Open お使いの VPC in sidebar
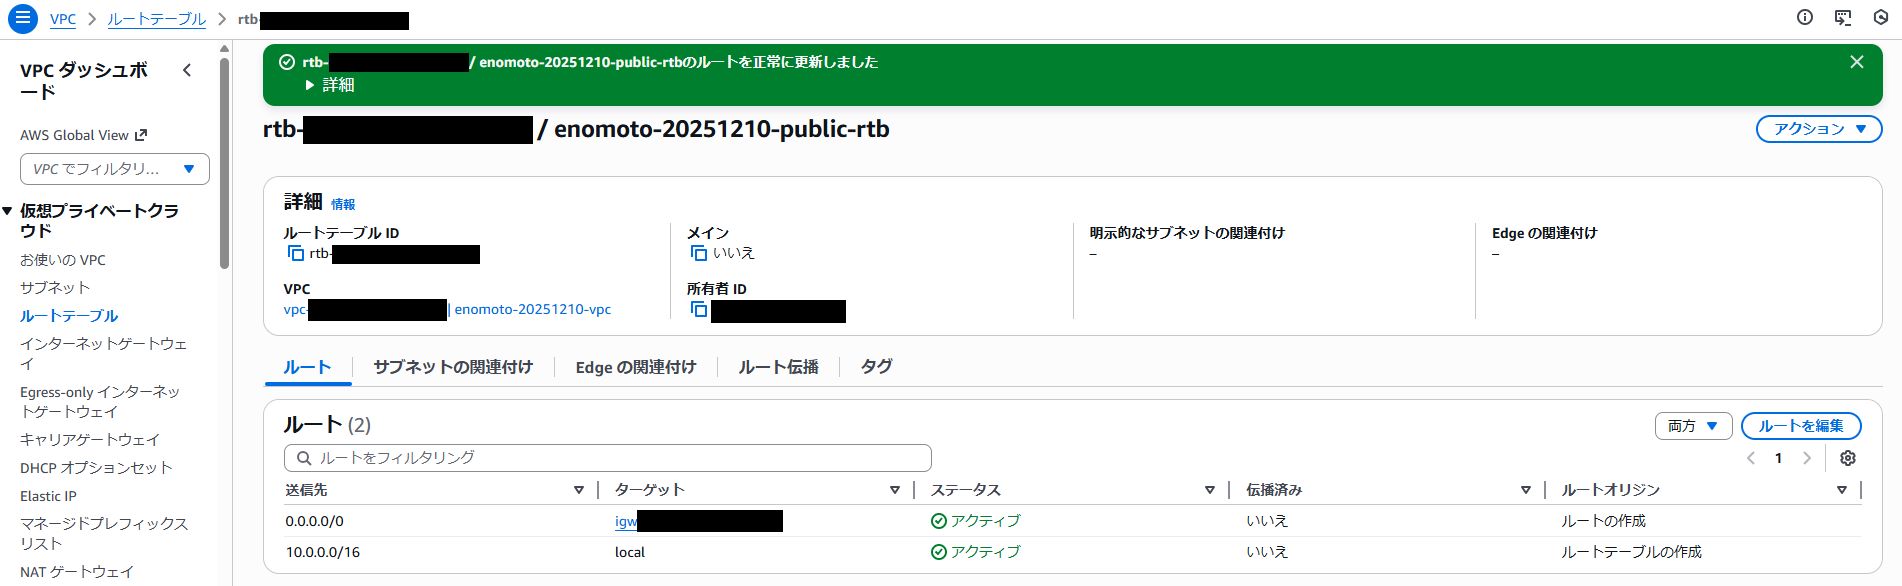Screen dimensions: 1902x586 pos(63,260)
